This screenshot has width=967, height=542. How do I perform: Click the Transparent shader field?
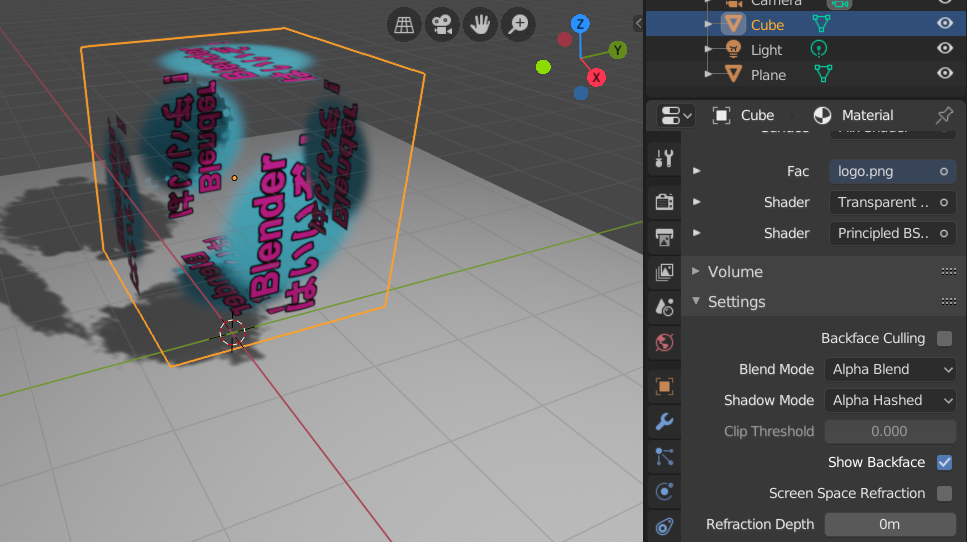[x=892, y=202]
